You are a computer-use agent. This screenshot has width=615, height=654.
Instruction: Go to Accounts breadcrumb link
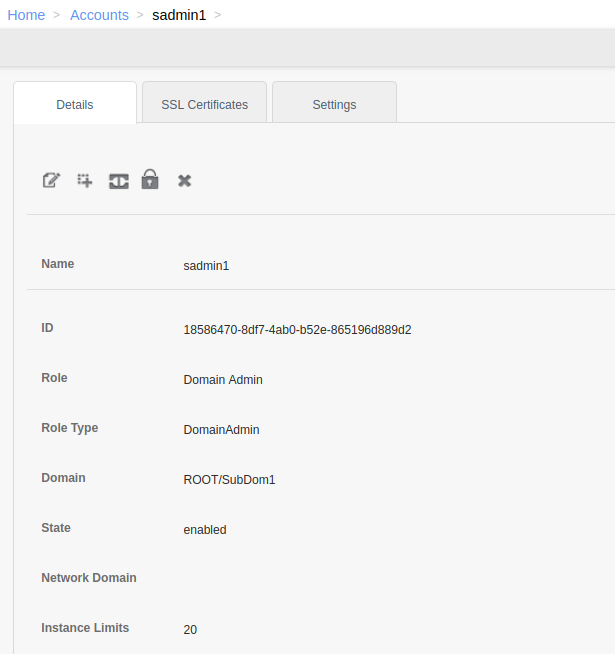99,15
